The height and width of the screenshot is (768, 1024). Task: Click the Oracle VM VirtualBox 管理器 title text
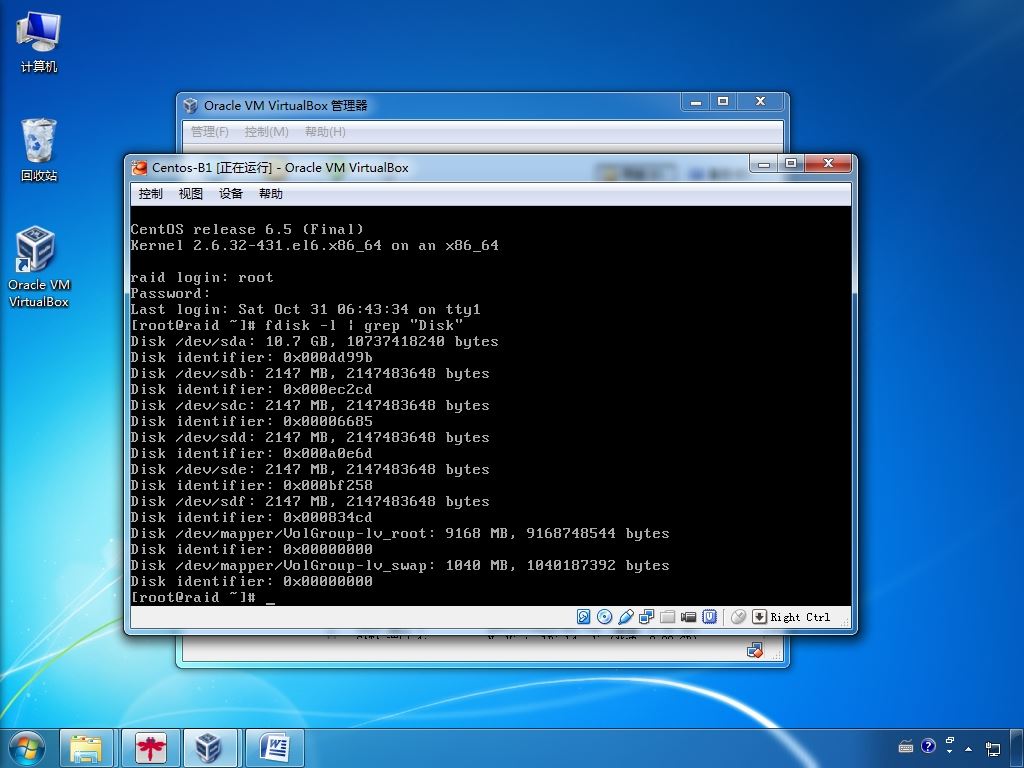[x=285, y=106]
